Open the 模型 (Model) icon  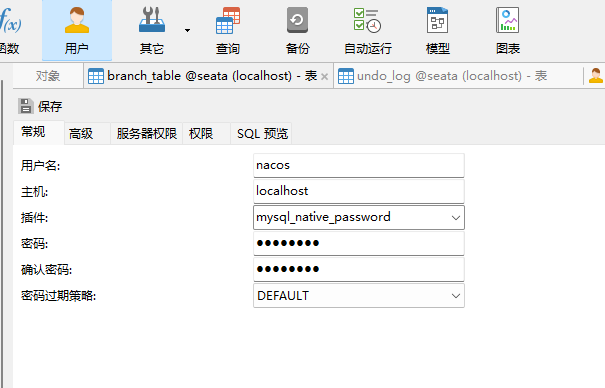tap(438, 31)
